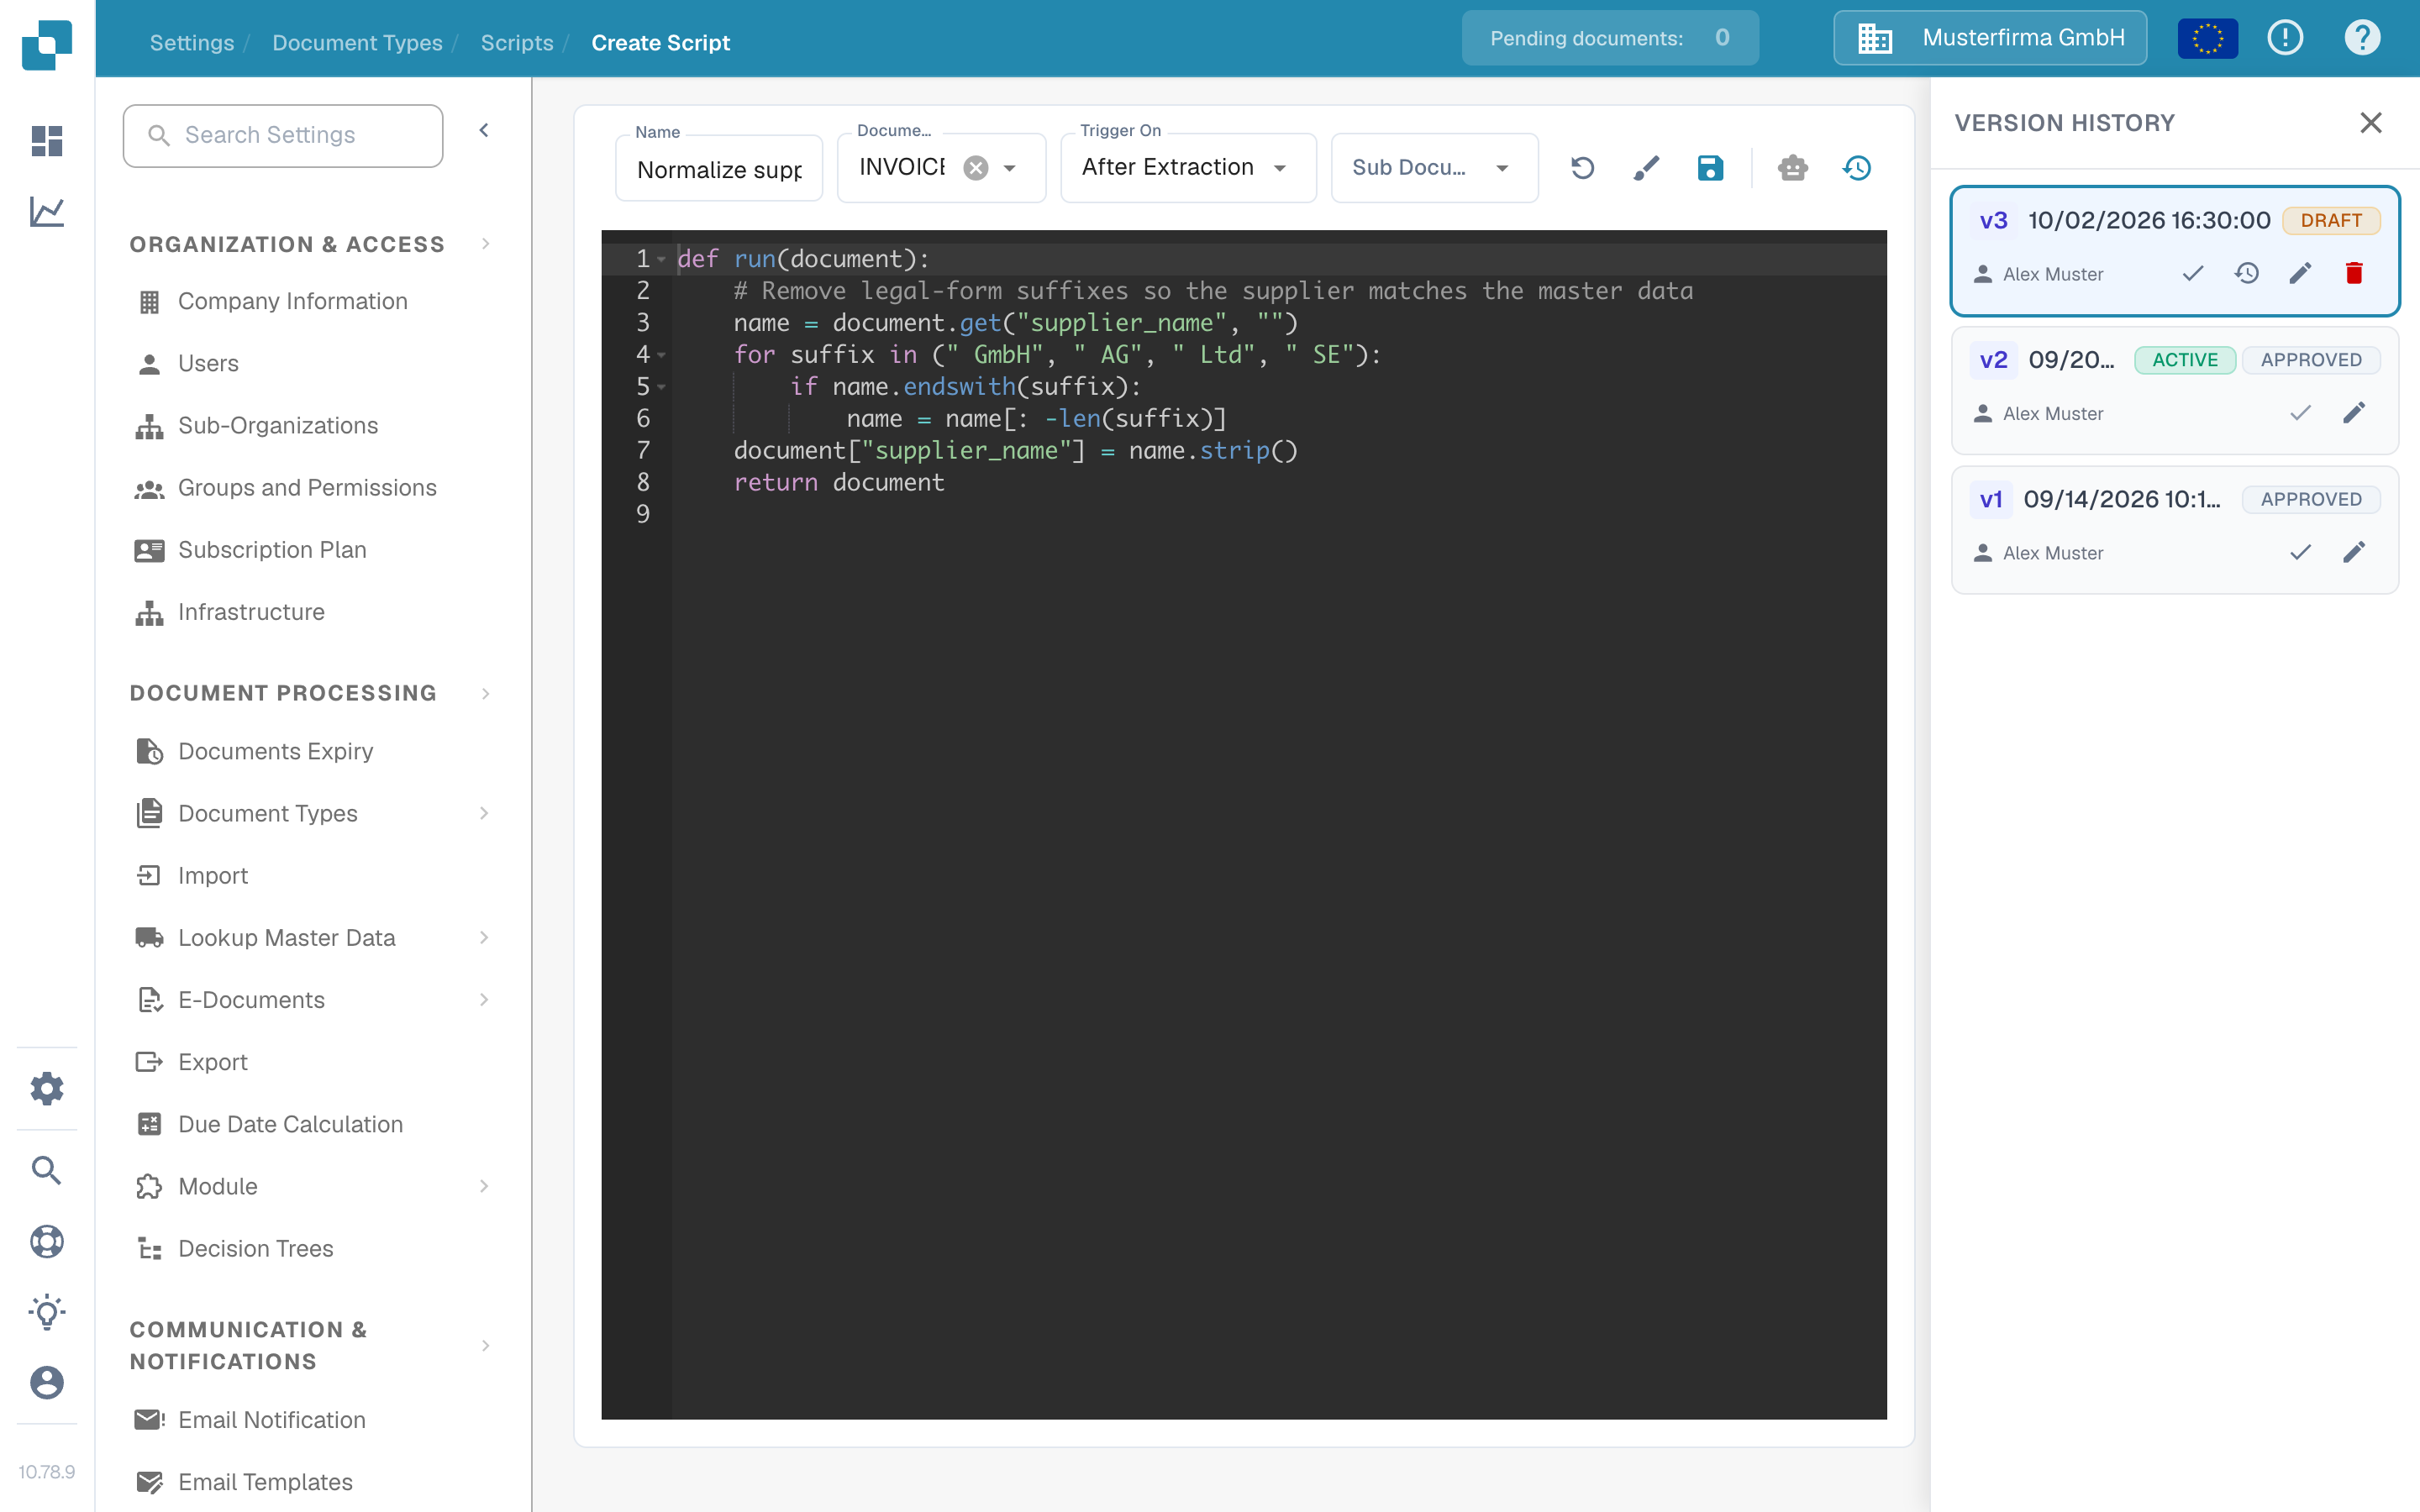The image size is (2420, 1512).
Task: Collapse the Organization & Access section
Action: [x=486, y=244]
